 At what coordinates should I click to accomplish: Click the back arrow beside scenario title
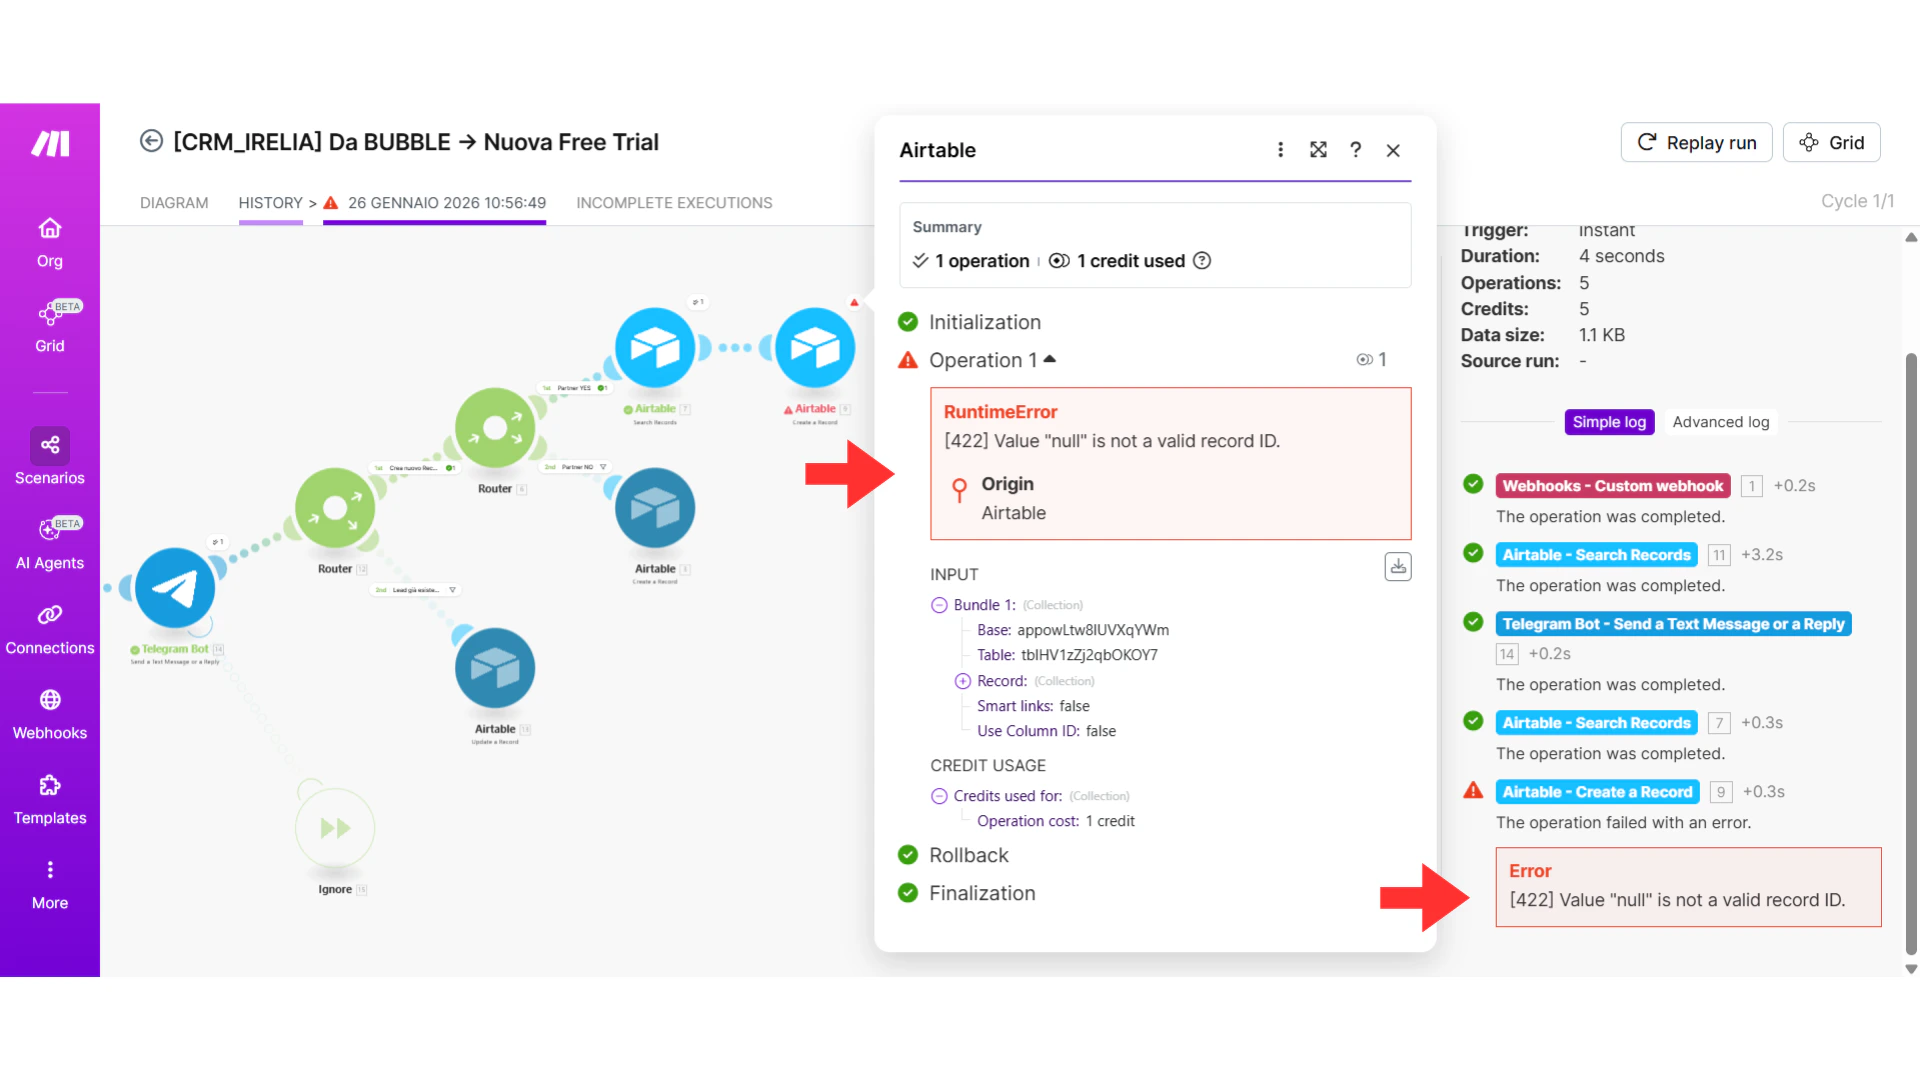click(x=151, y=141)
